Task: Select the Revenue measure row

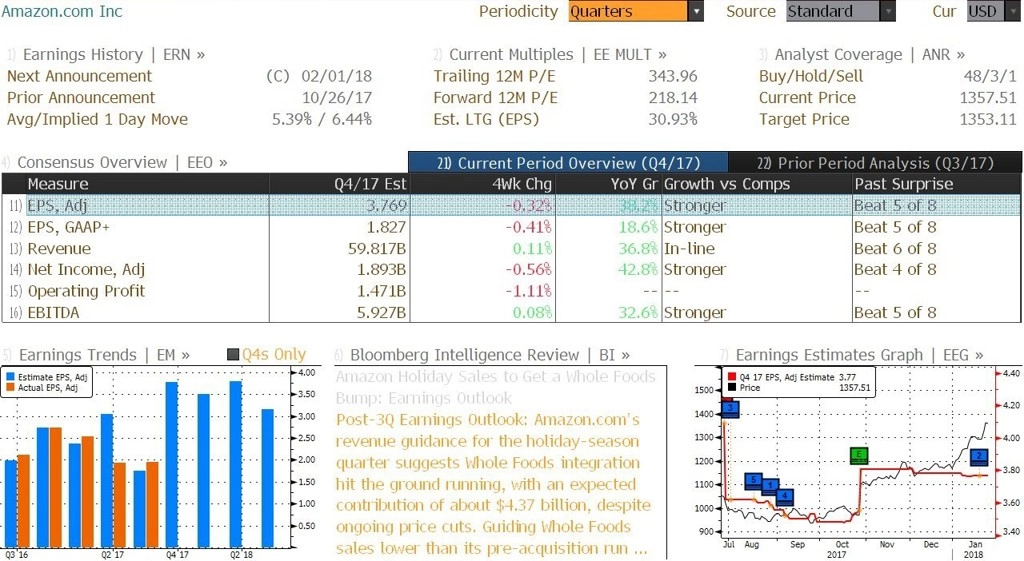Action: [x=511, y=248]
